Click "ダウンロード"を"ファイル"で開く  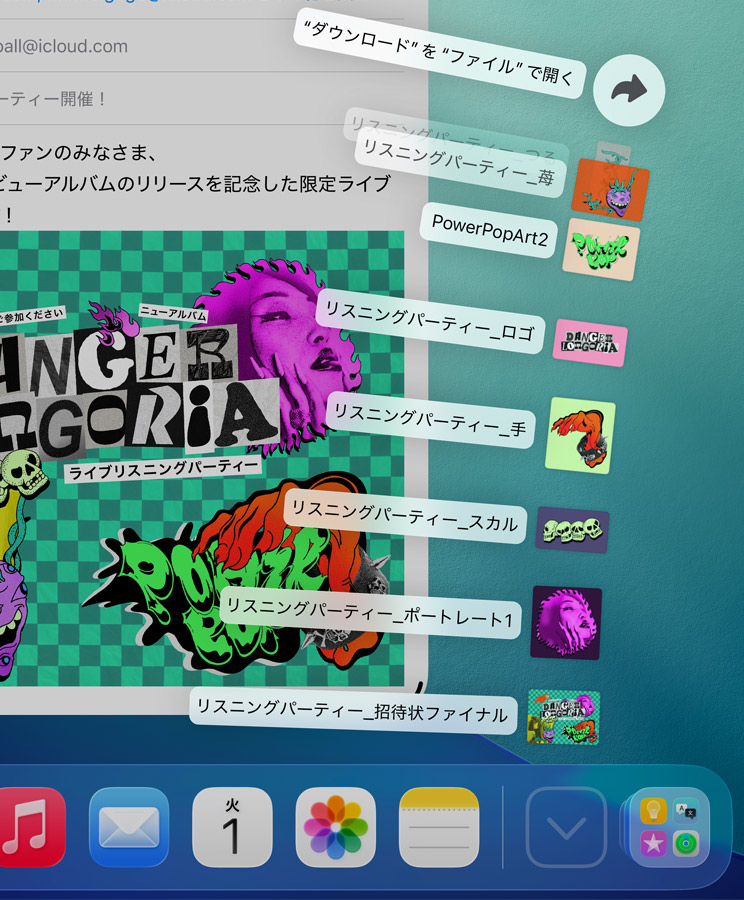point(438,58)
